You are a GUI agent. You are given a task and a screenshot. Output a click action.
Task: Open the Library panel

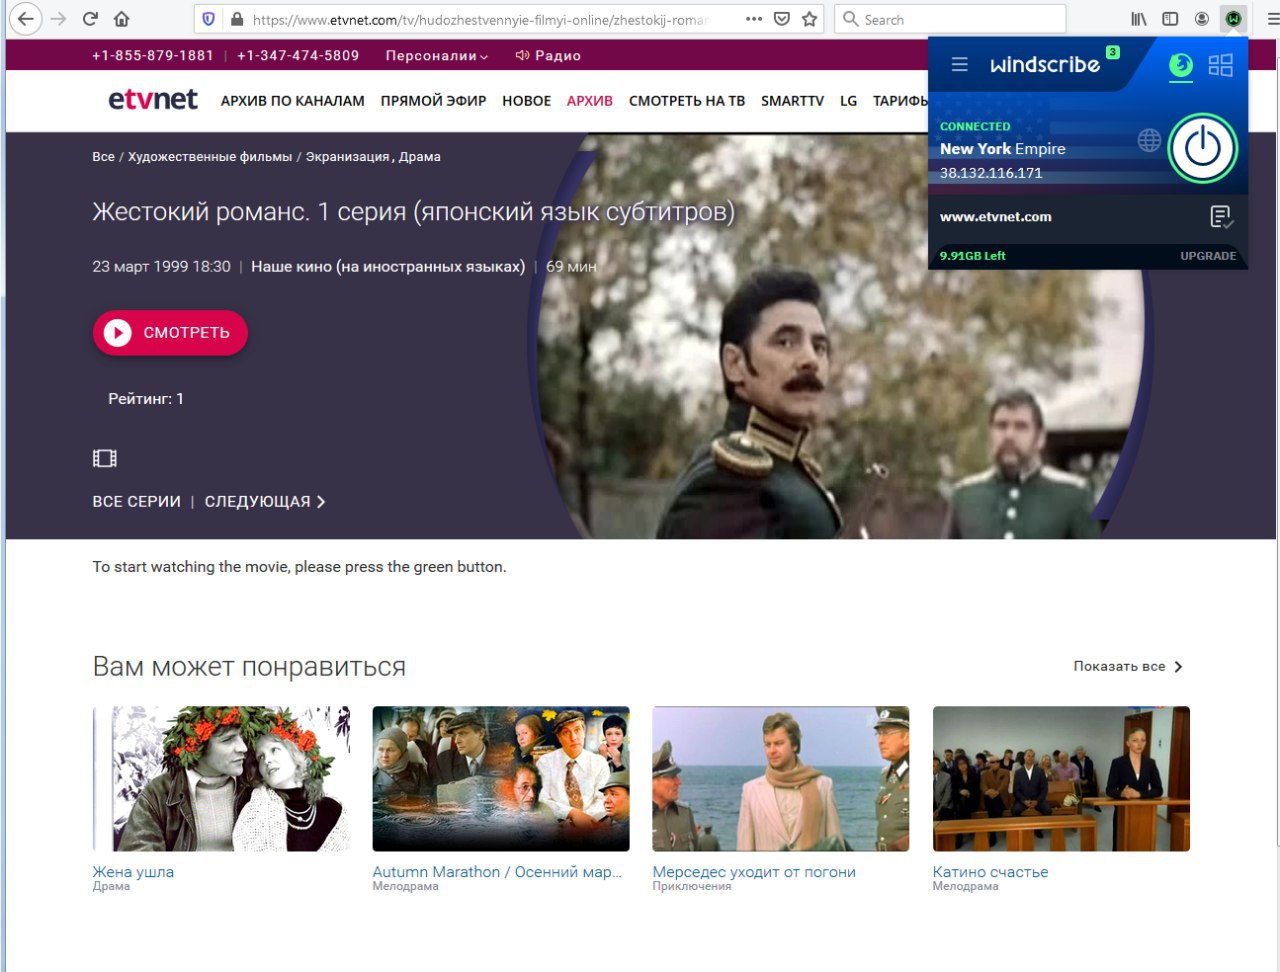click(1139, 19)
